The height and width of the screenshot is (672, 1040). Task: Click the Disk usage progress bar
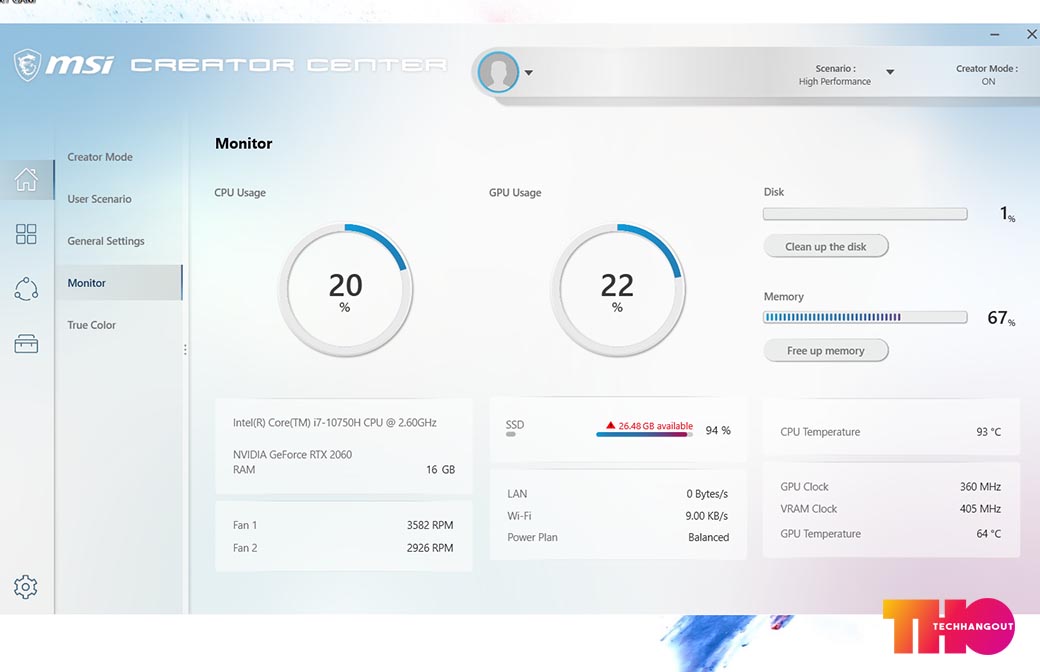[x=865, y=214]
